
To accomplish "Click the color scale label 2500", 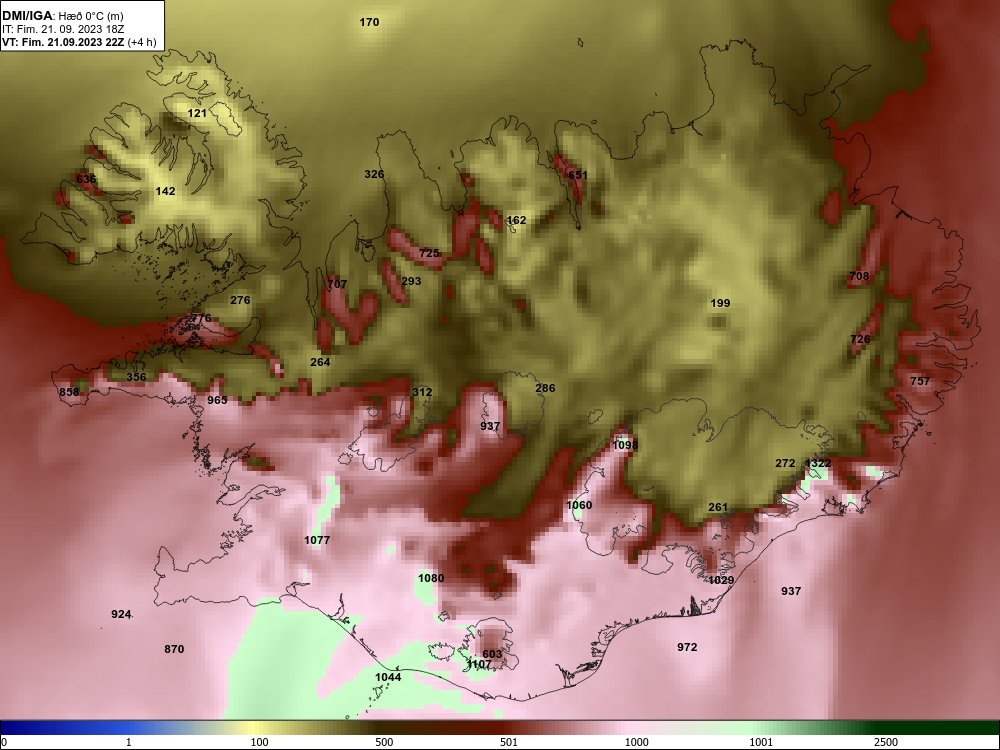I will click(886, 742).
